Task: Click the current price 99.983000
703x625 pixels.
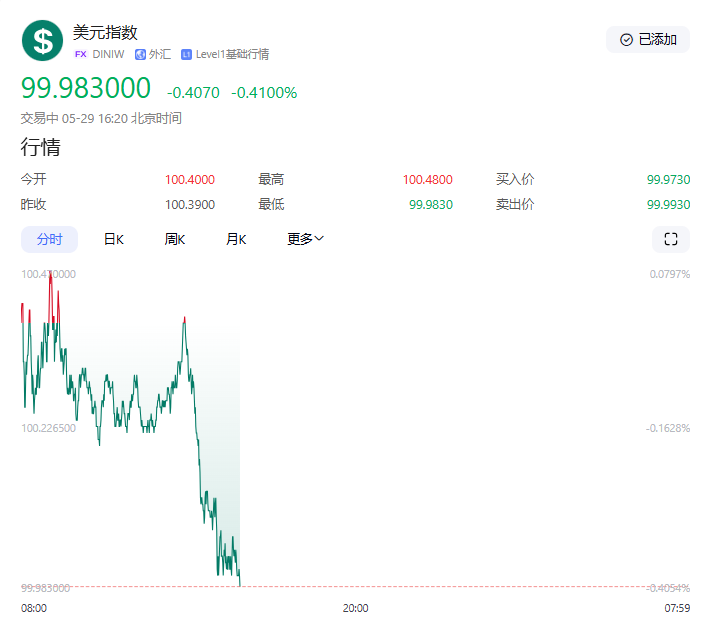Action: (86, 89)
